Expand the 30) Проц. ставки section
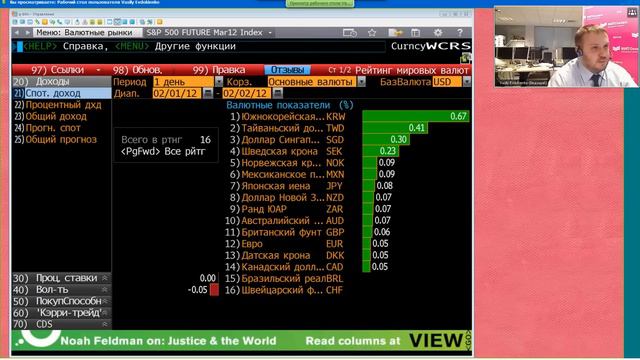 click(105, 278)
